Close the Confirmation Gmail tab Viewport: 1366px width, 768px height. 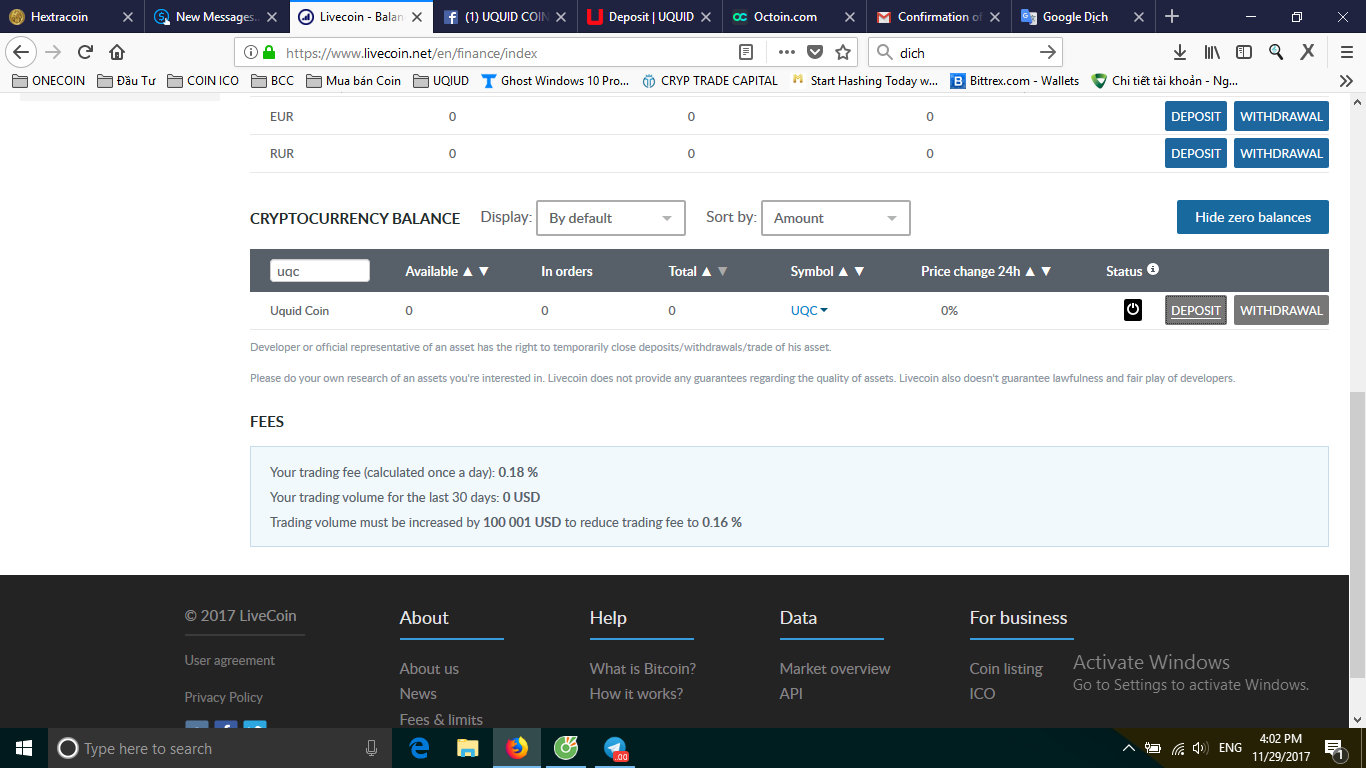click(x=996, y=17)
